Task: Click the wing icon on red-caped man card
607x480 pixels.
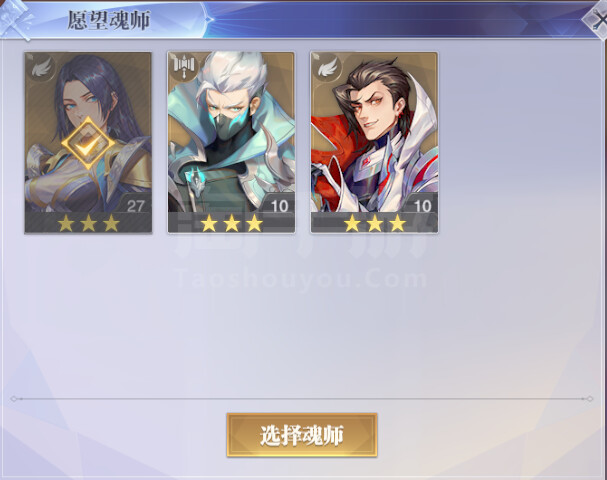Action: click(328, 67)
